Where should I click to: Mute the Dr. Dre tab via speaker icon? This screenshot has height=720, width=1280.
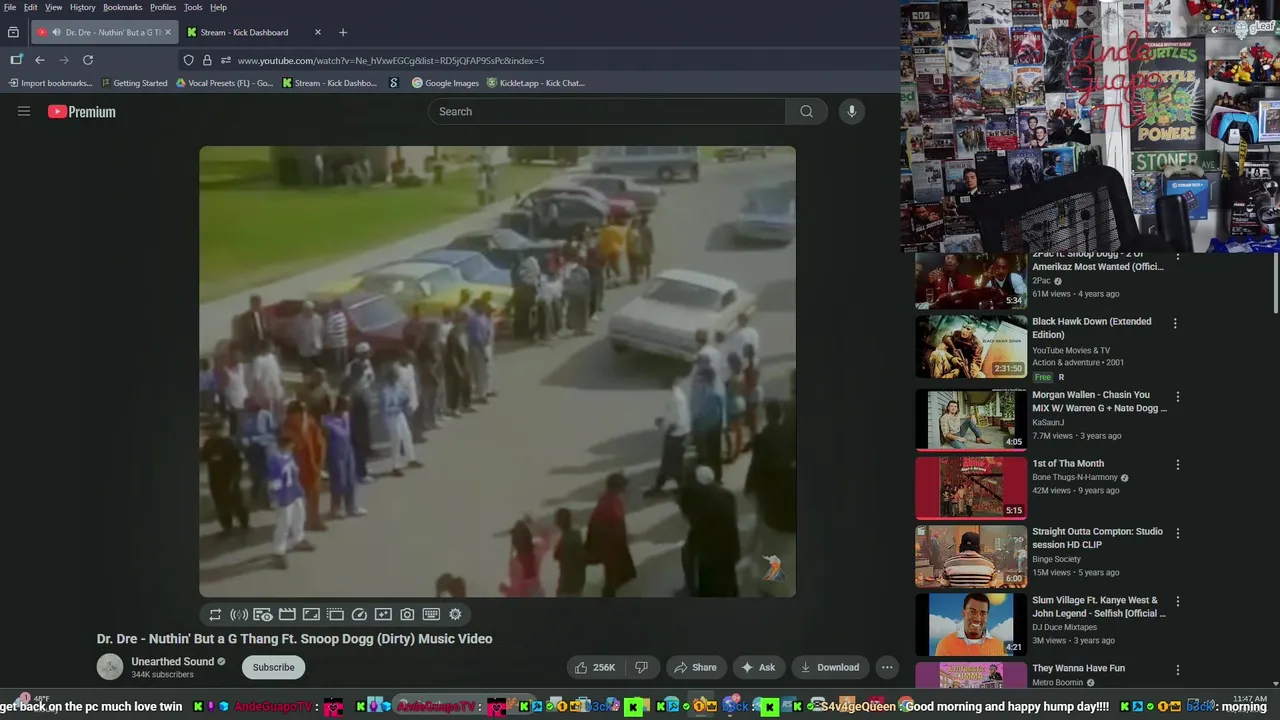click(x=56, y=32)
